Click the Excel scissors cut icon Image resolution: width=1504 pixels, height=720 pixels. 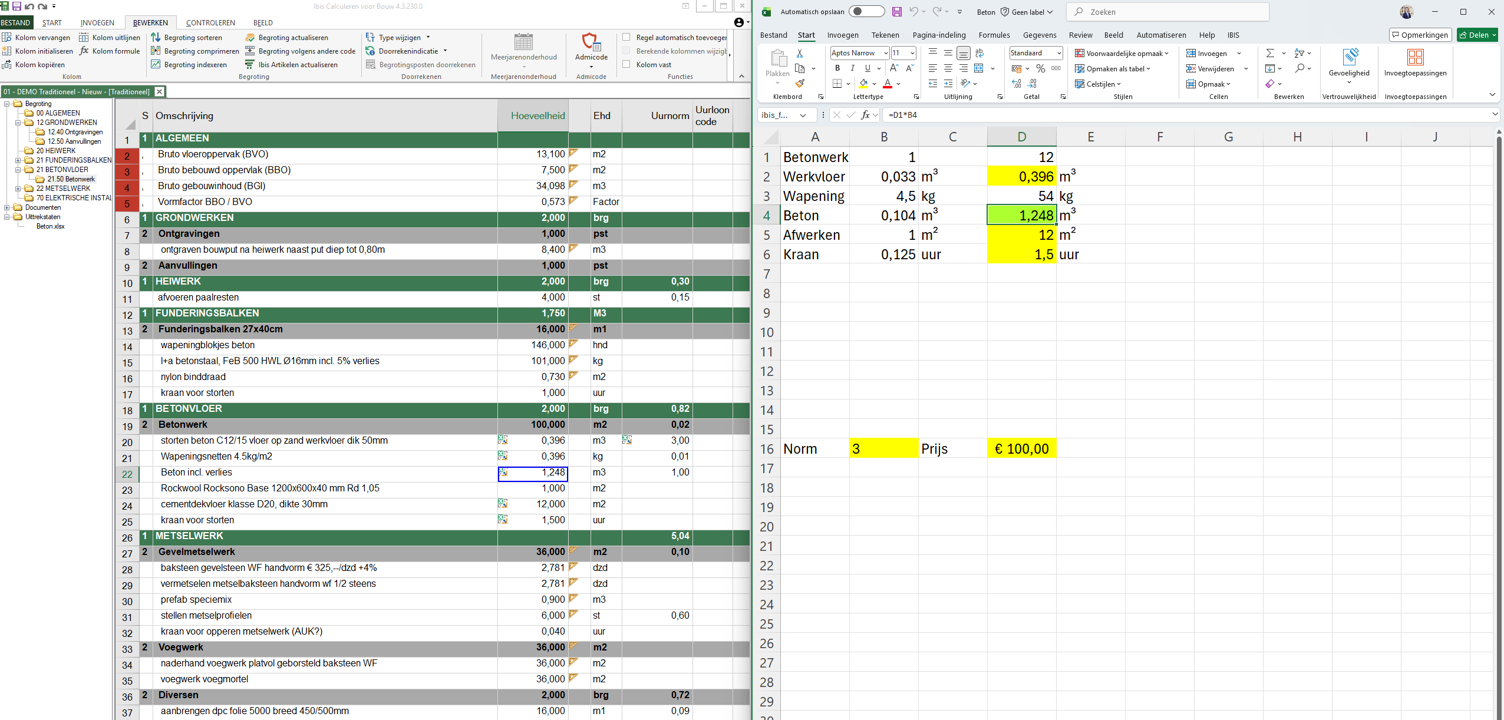[800, 53]
